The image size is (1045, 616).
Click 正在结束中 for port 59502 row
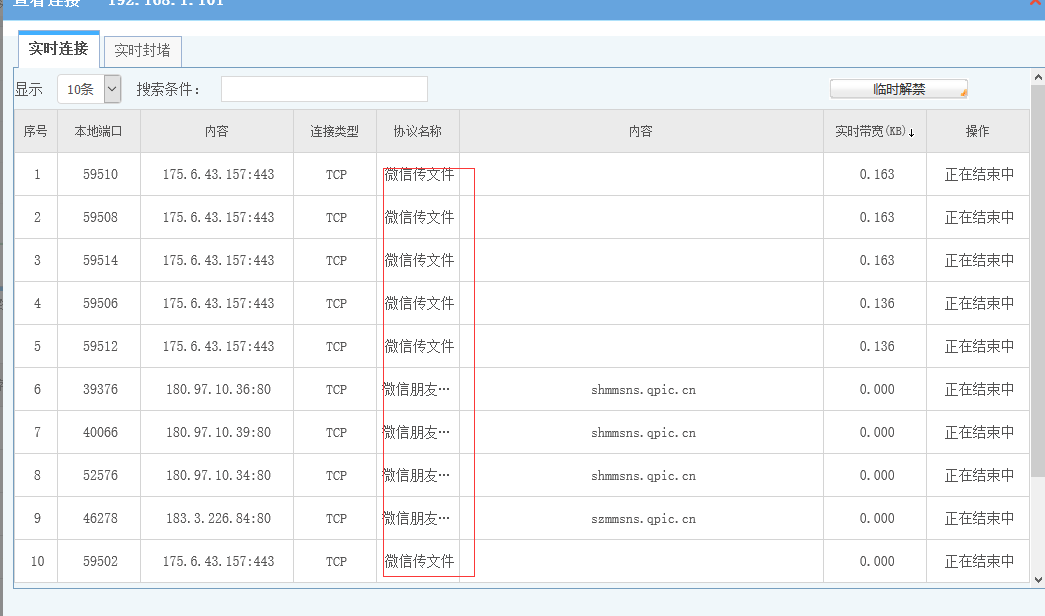(x=979, y=561)
